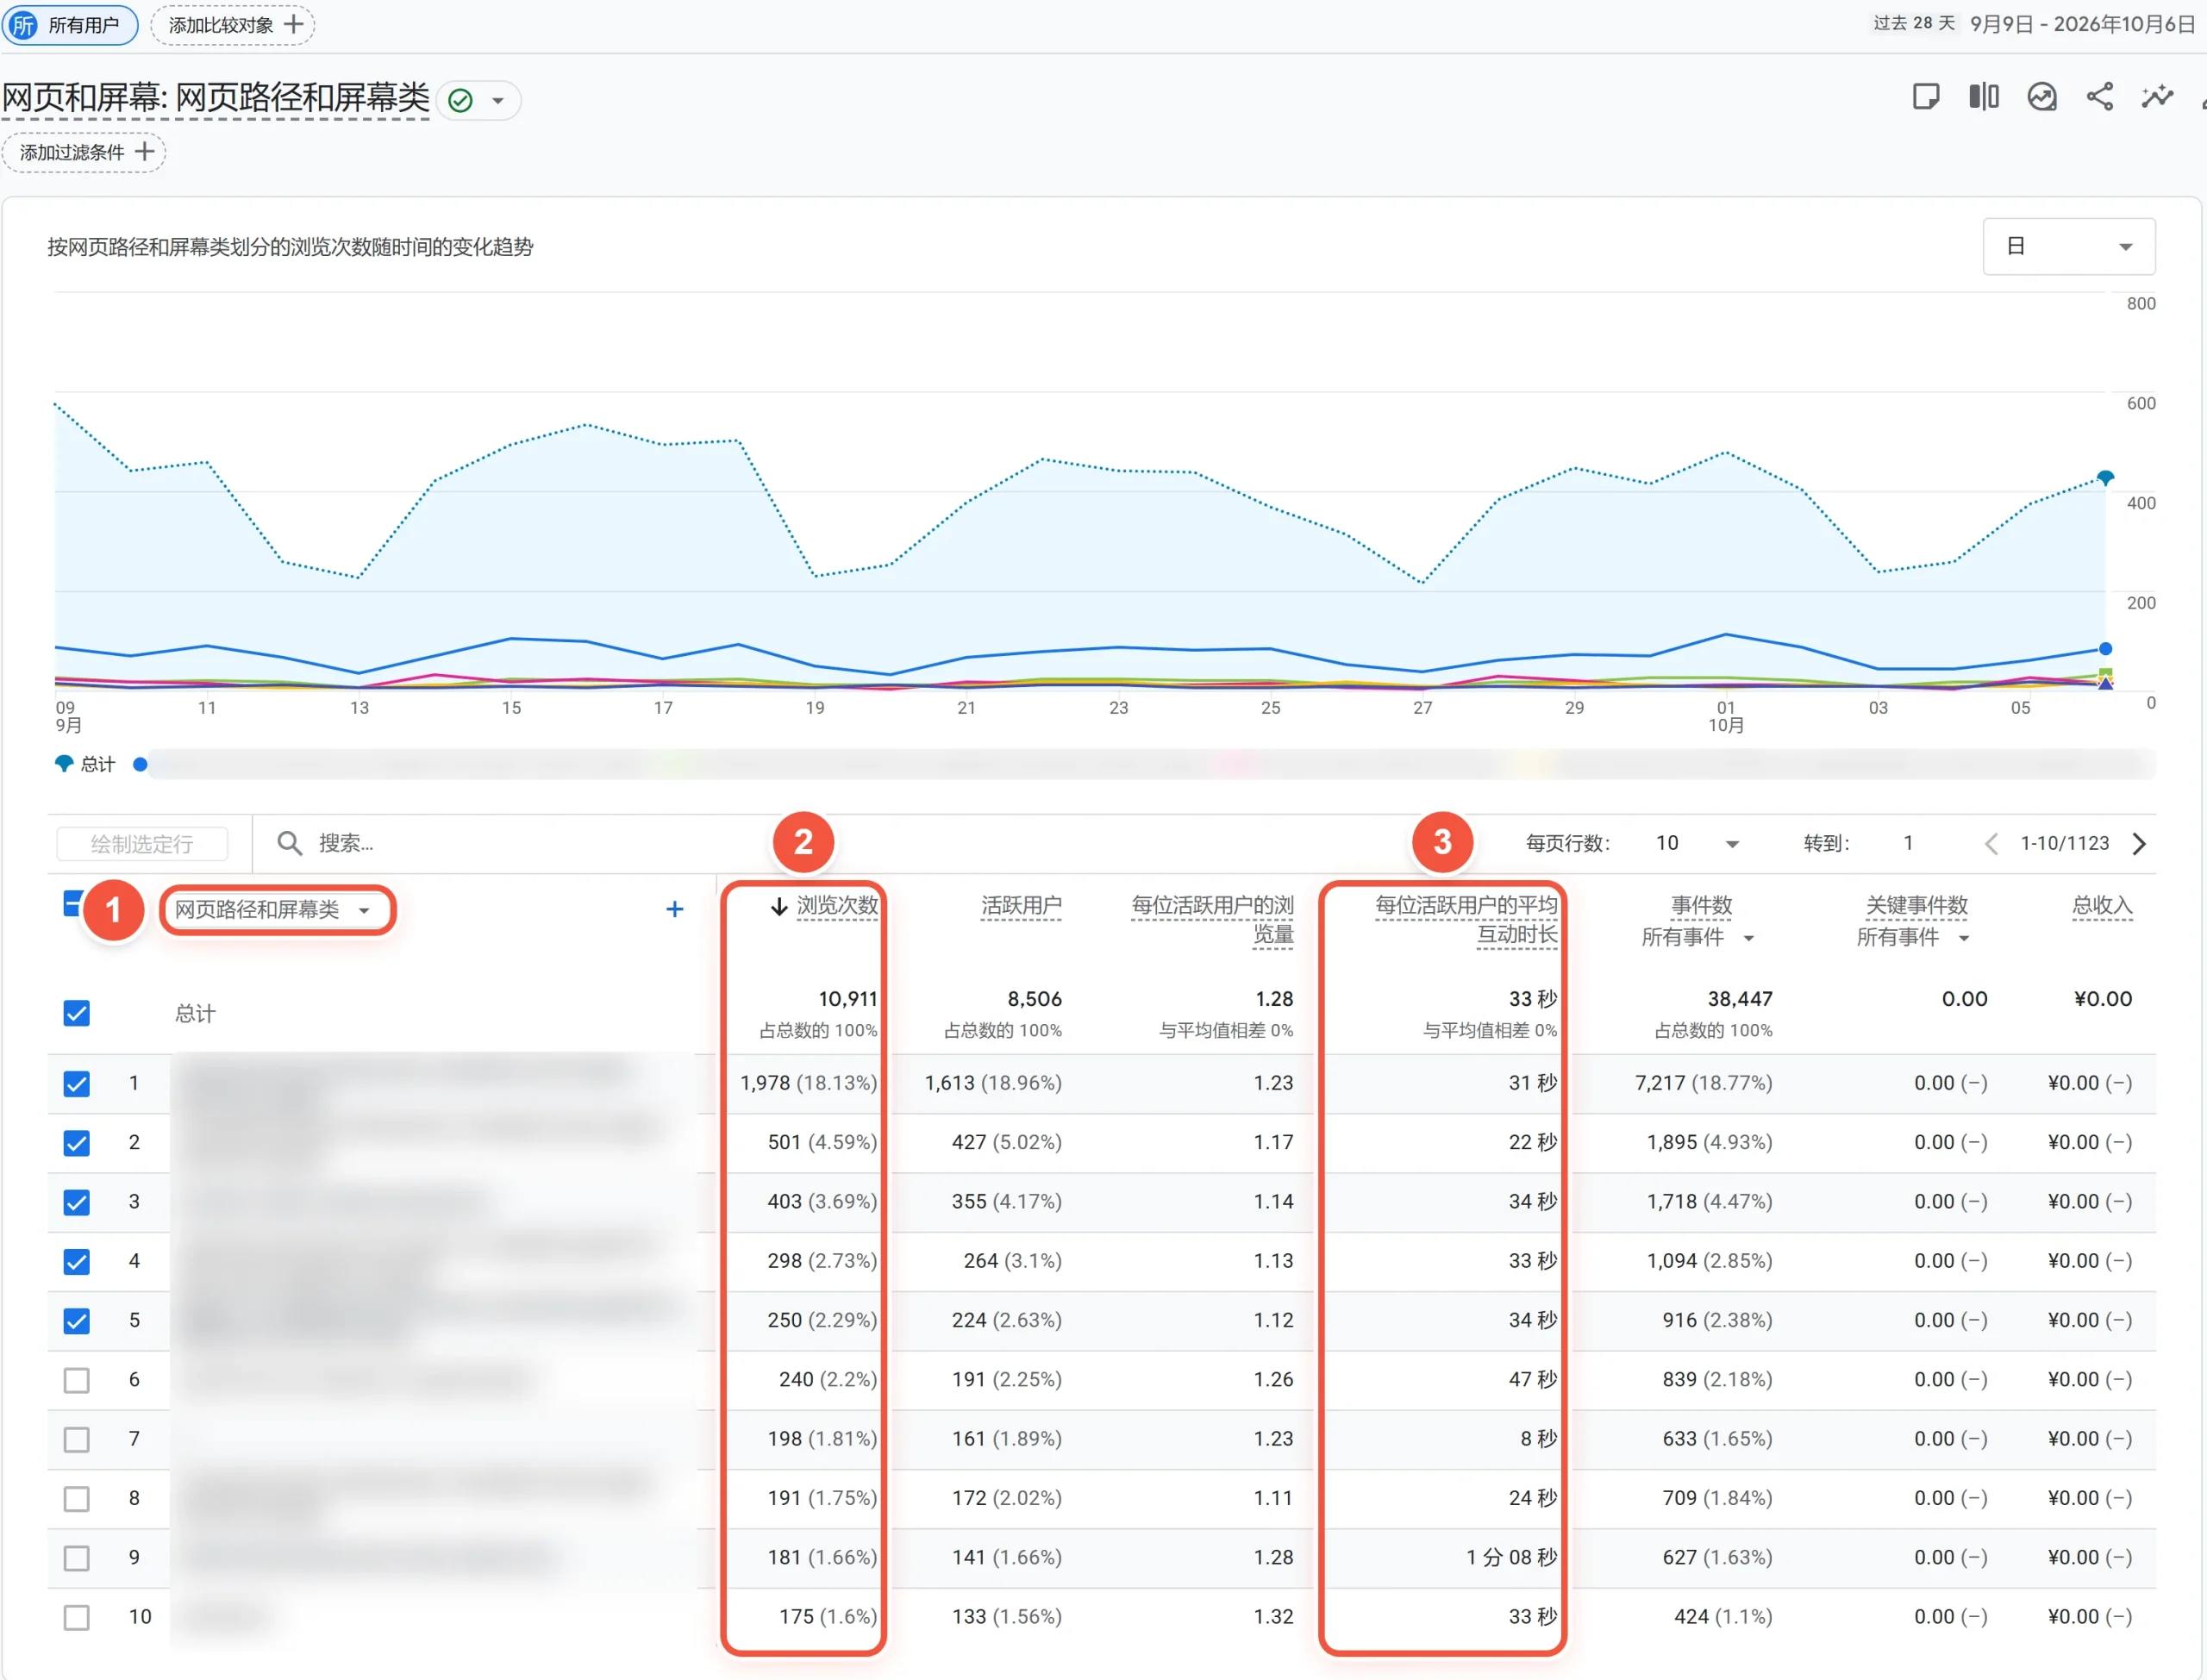Uncheck row 3 checkbox

[77, 1202]
